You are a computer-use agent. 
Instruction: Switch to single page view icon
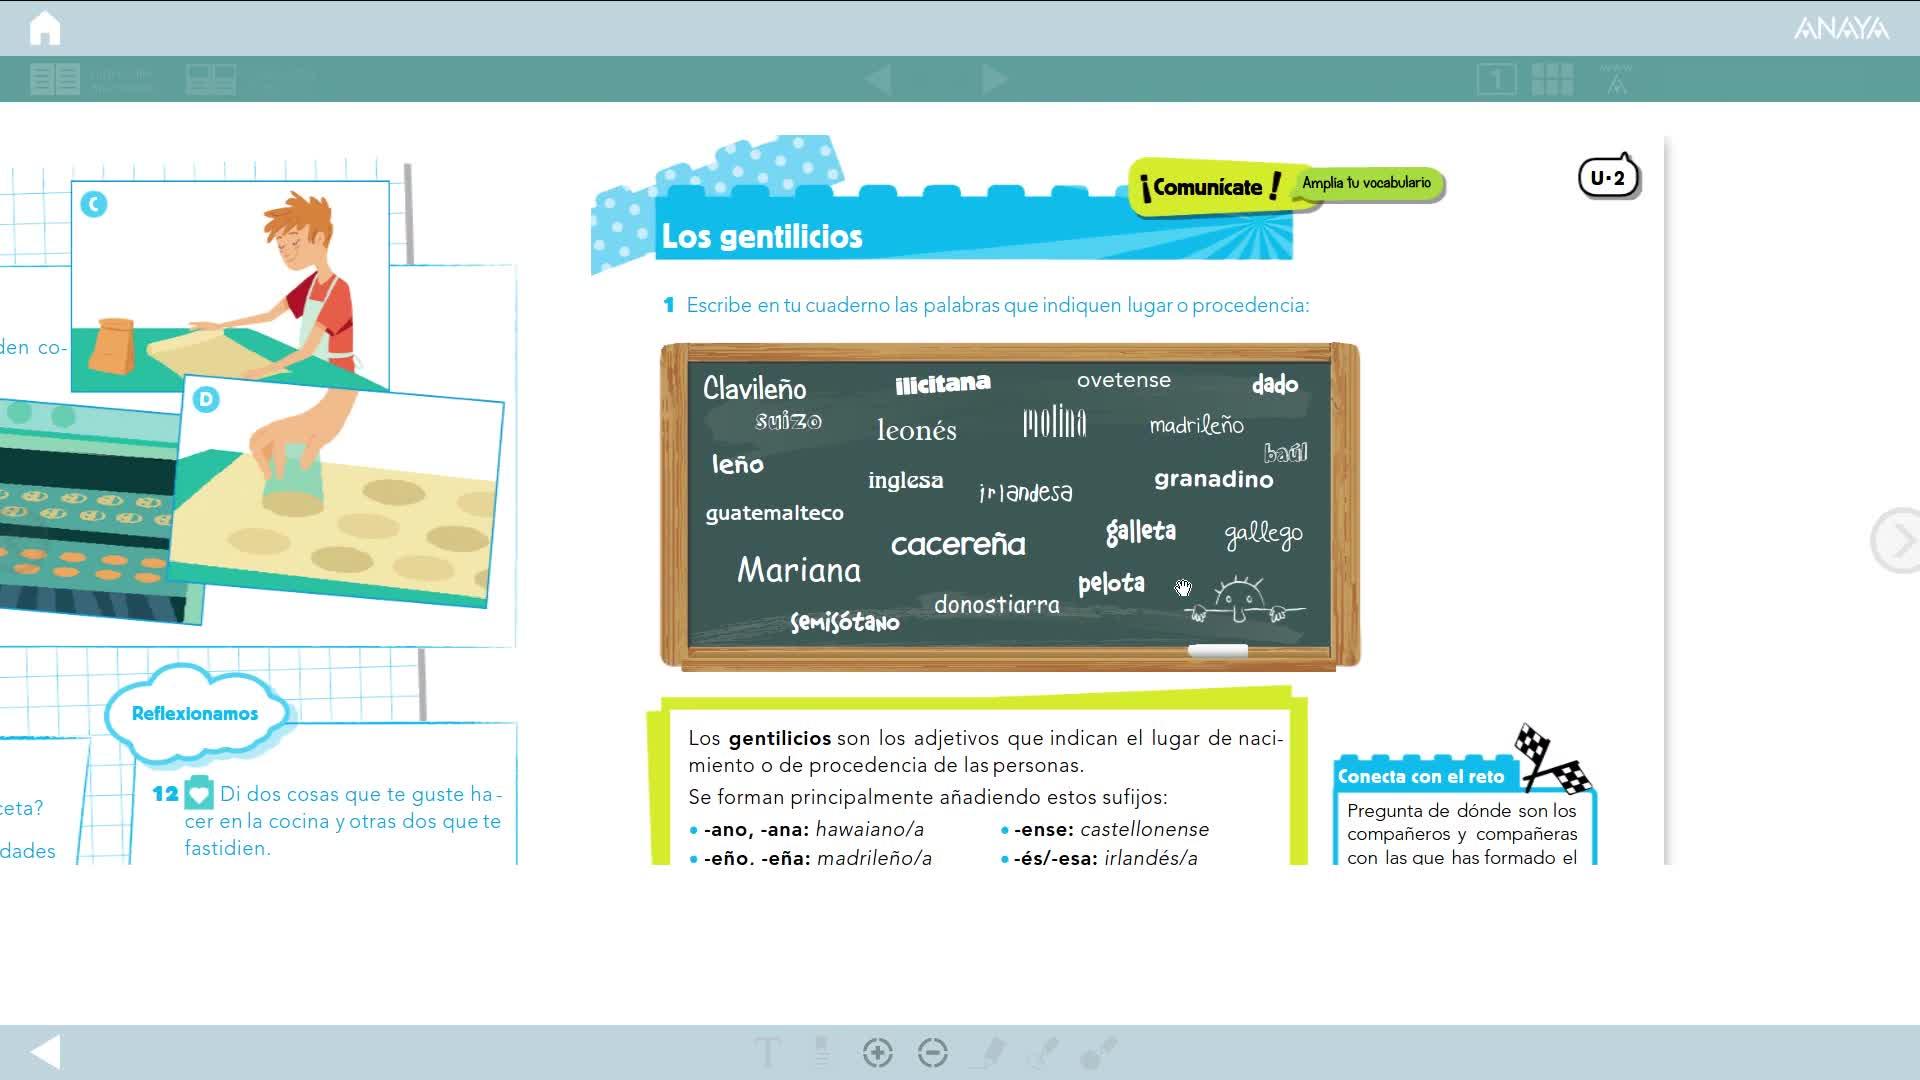pos(1496,79)
